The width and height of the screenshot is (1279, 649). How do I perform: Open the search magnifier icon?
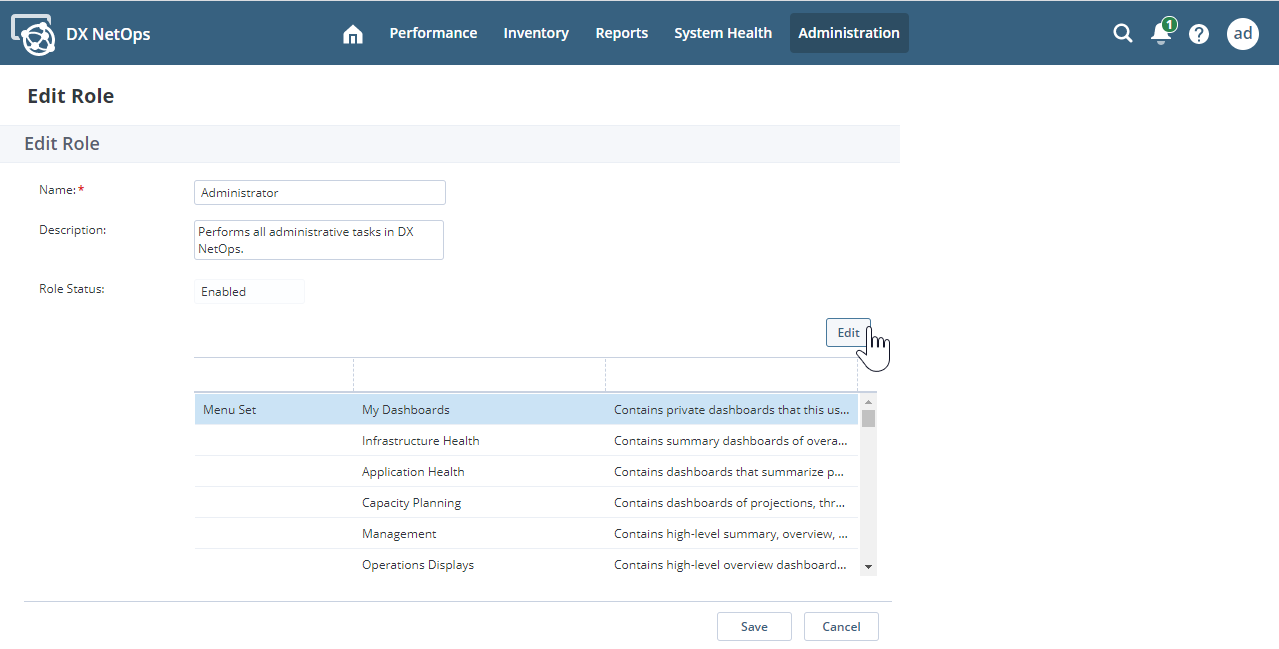[x=1122, y=33]
